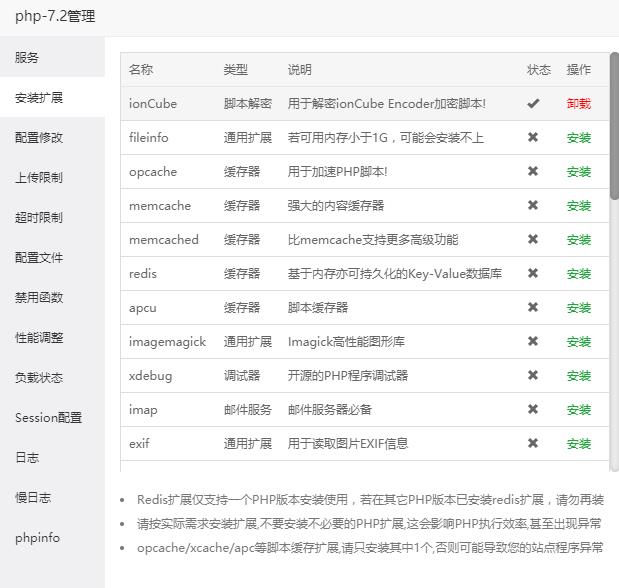The image size is (619, 588).
Task: Click the opcache status X icon
Action: (533, 171)
